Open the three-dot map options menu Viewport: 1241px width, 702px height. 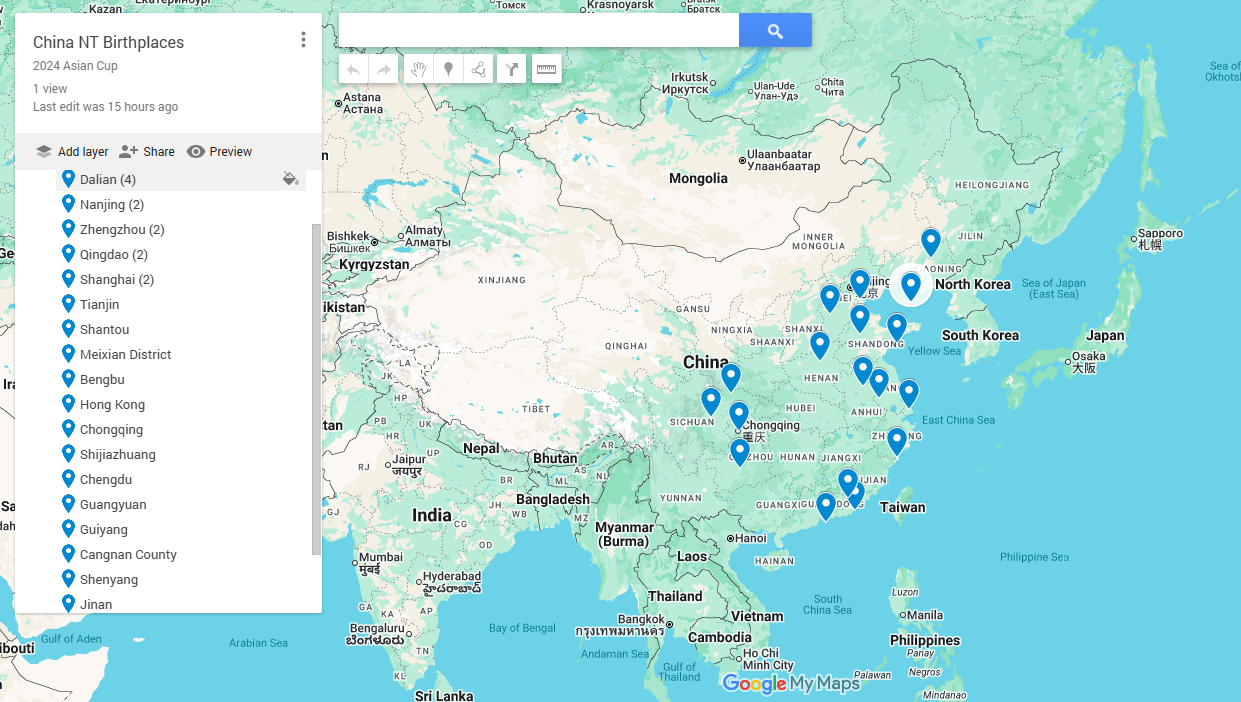coord(303,40)
